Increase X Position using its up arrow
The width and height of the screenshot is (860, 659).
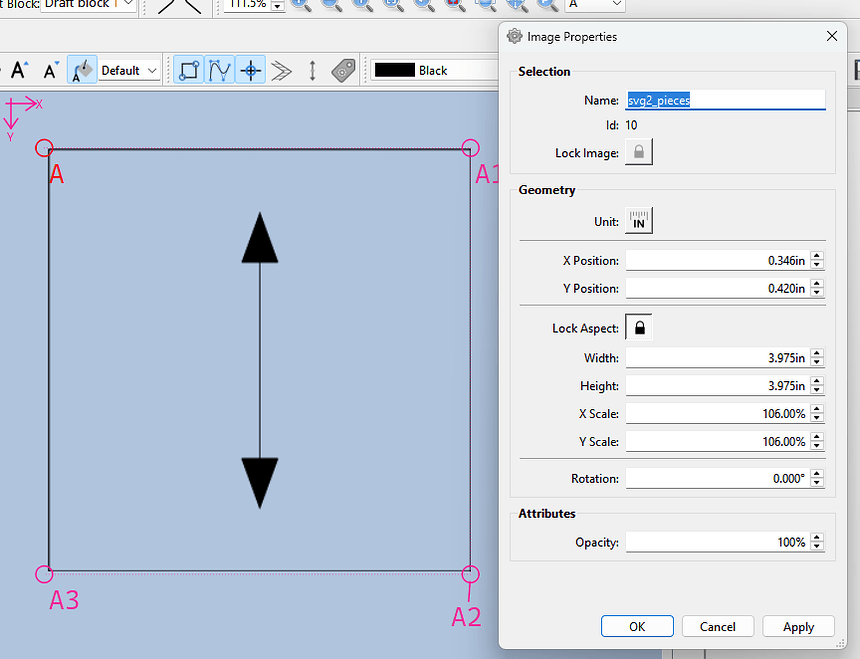(x=817, y=256)
